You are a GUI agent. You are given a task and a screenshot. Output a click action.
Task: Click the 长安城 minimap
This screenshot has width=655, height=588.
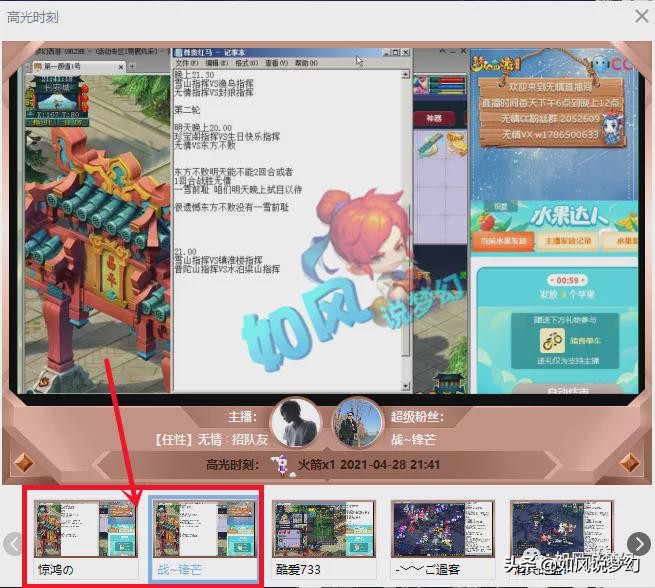pos(57,101)
